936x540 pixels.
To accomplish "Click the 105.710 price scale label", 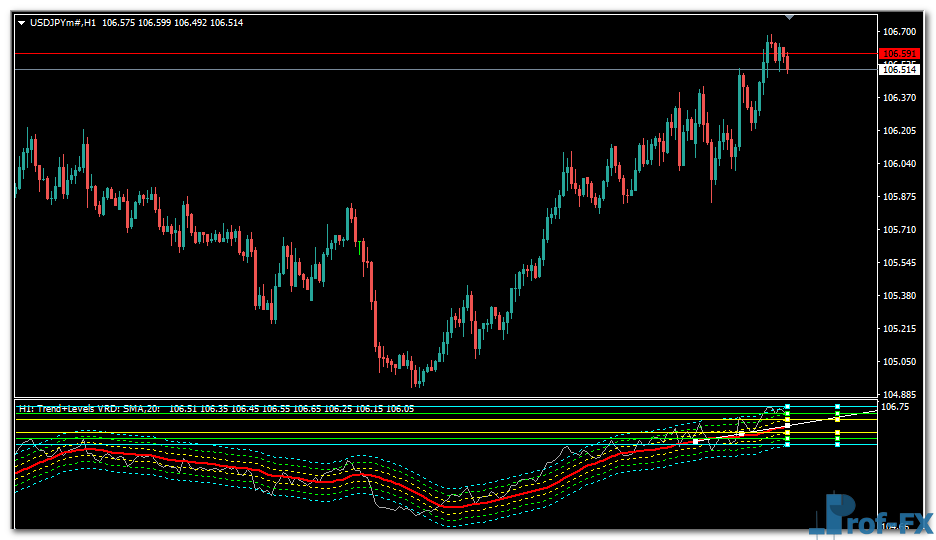I will coord(900,230).
